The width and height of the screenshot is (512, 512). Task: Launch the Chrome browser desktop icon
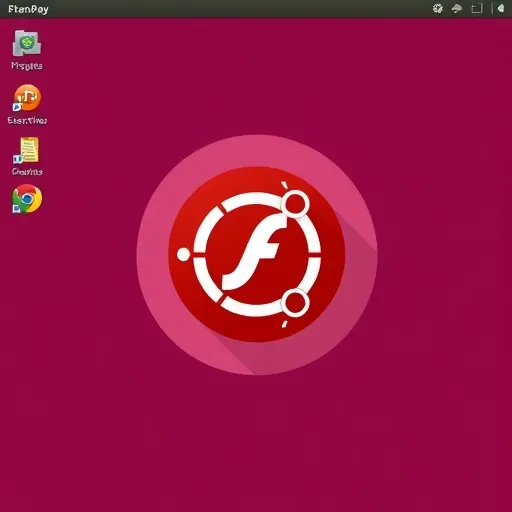tap(27, 199)
